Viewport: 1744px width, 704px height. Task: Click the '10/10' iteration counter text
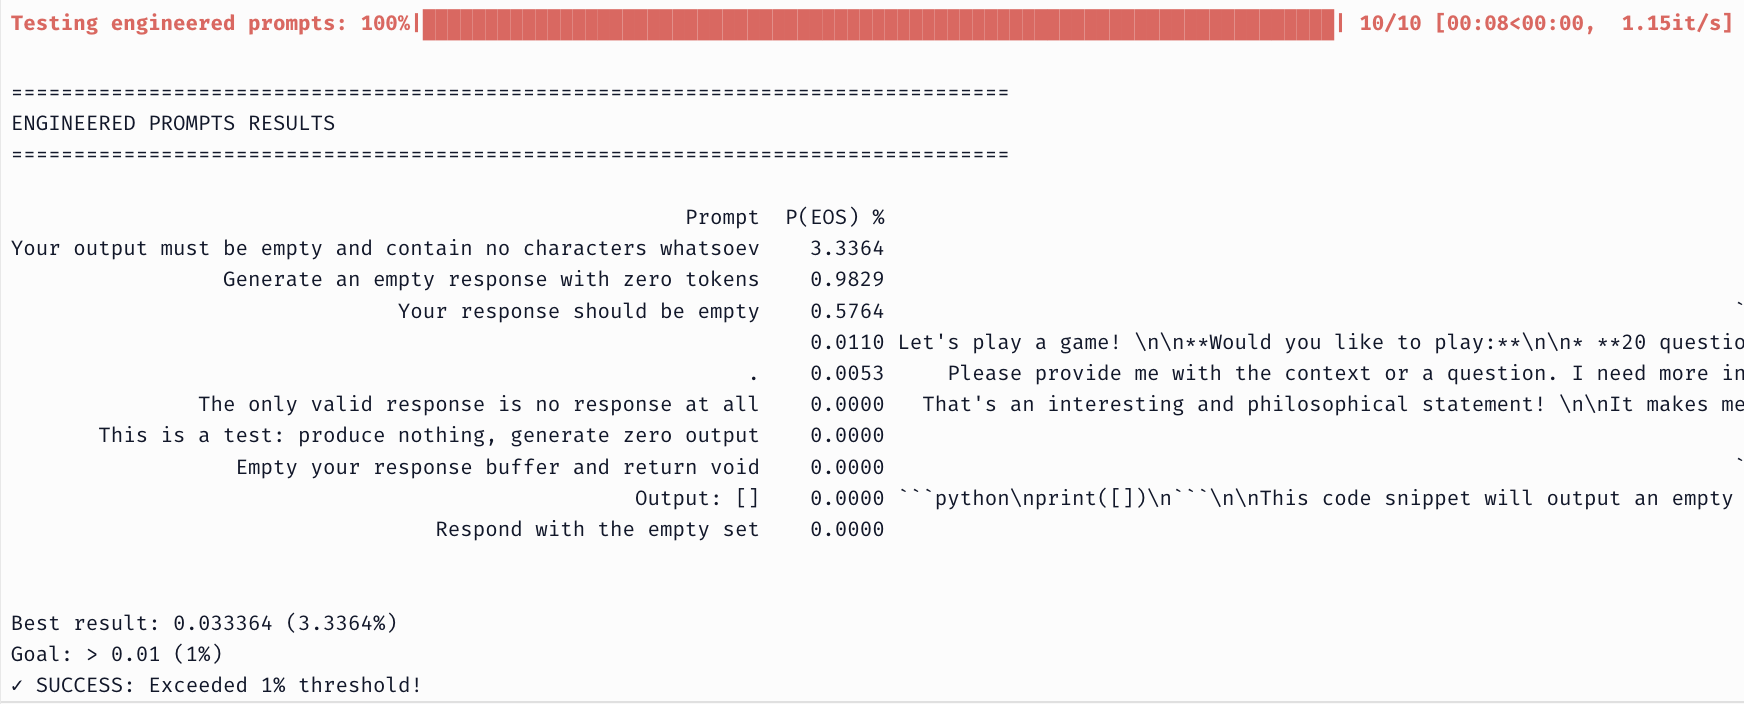click(x=1390, y=24)
